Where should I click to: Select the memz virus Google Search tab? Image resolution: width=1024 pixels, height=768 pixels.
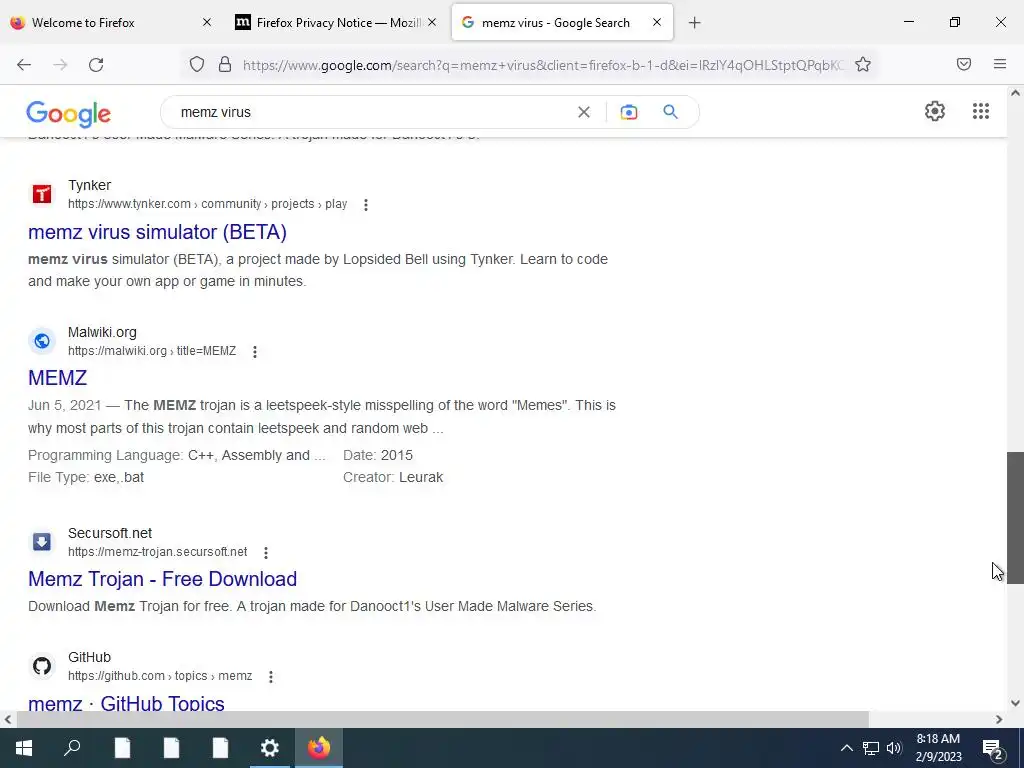tap(562, 23)
